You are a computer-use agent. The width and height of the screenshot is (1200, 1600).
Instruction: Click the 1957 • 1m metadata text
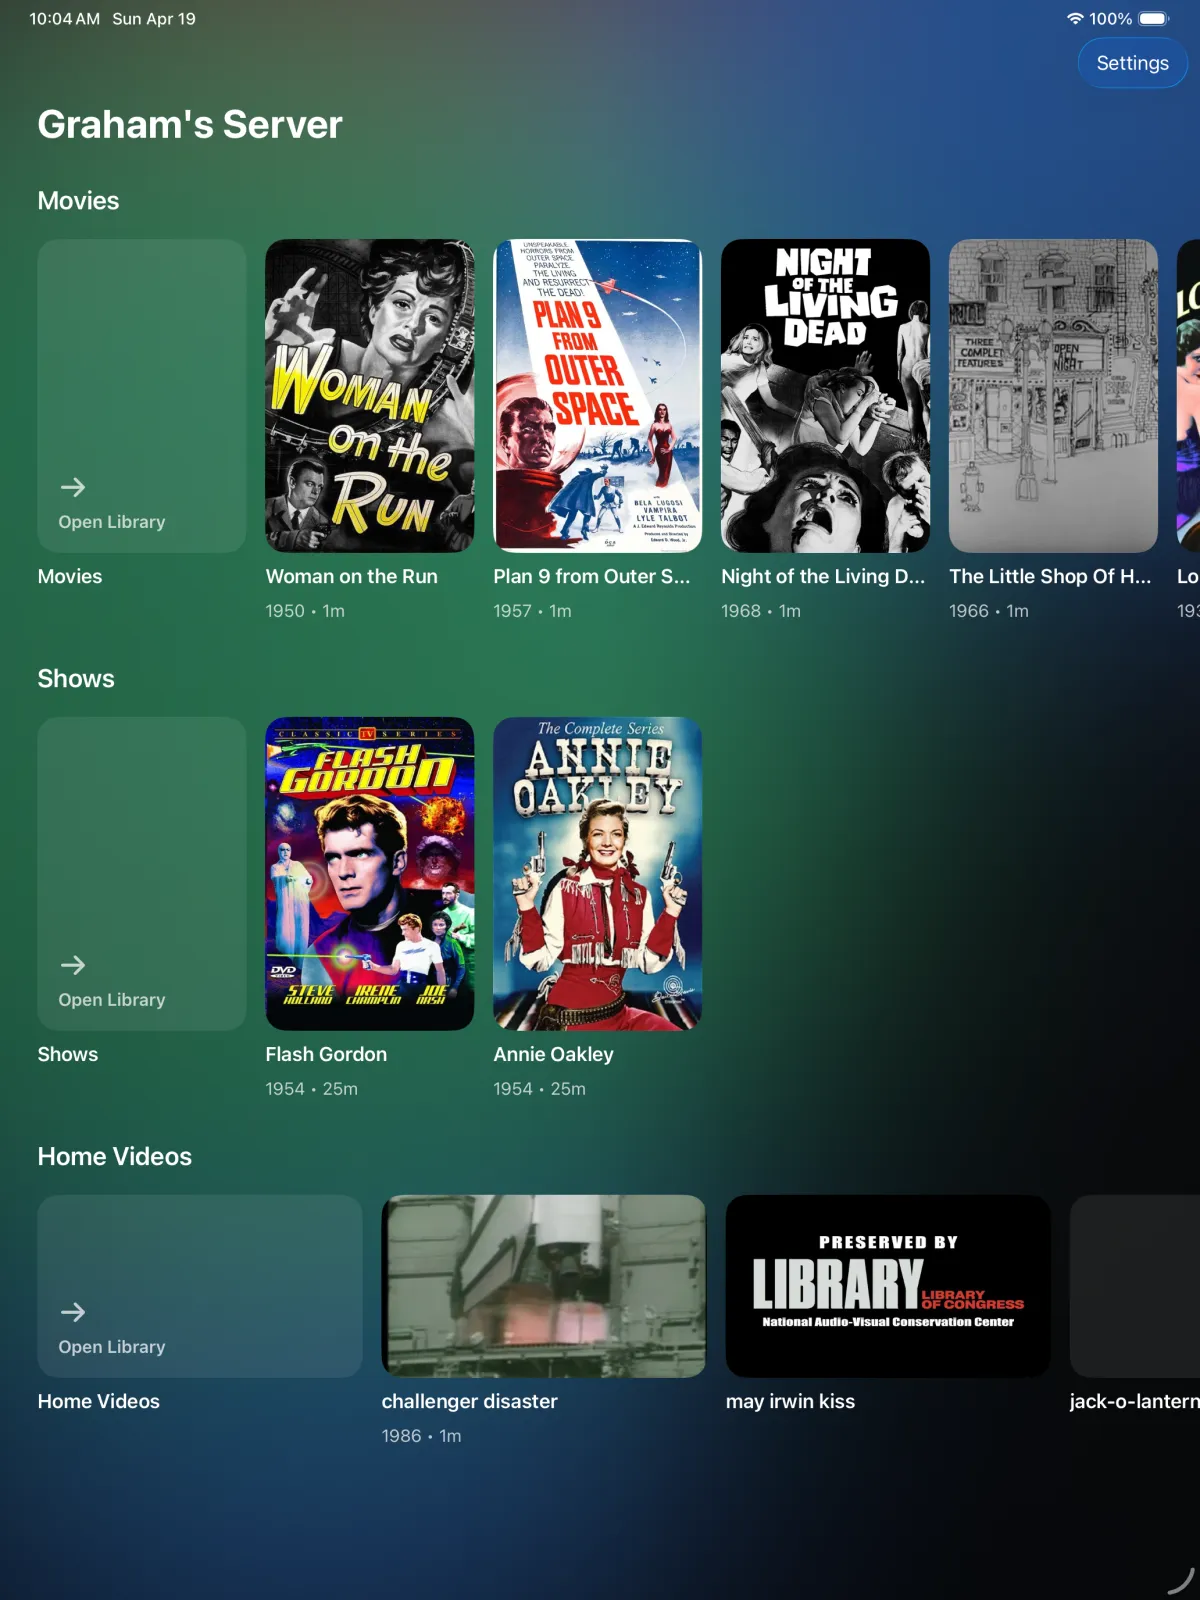[533, 611]
